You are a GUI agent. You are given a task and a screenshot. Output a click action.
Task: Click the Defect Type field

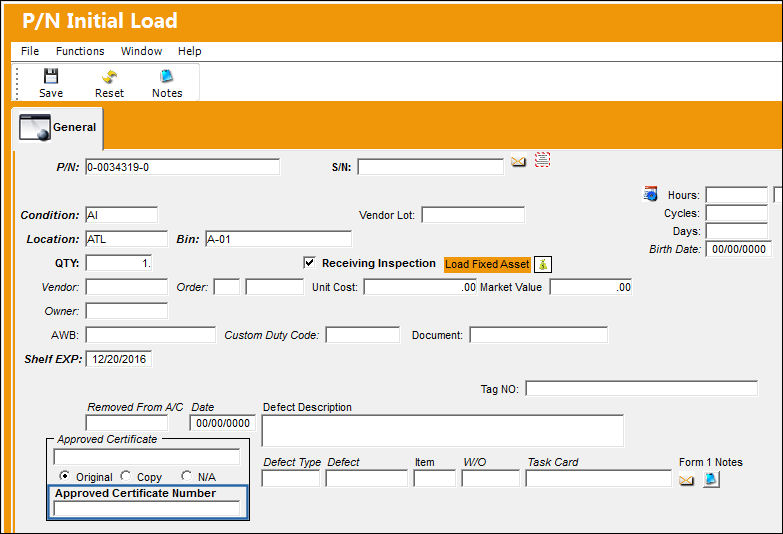[x=290, y=478]
